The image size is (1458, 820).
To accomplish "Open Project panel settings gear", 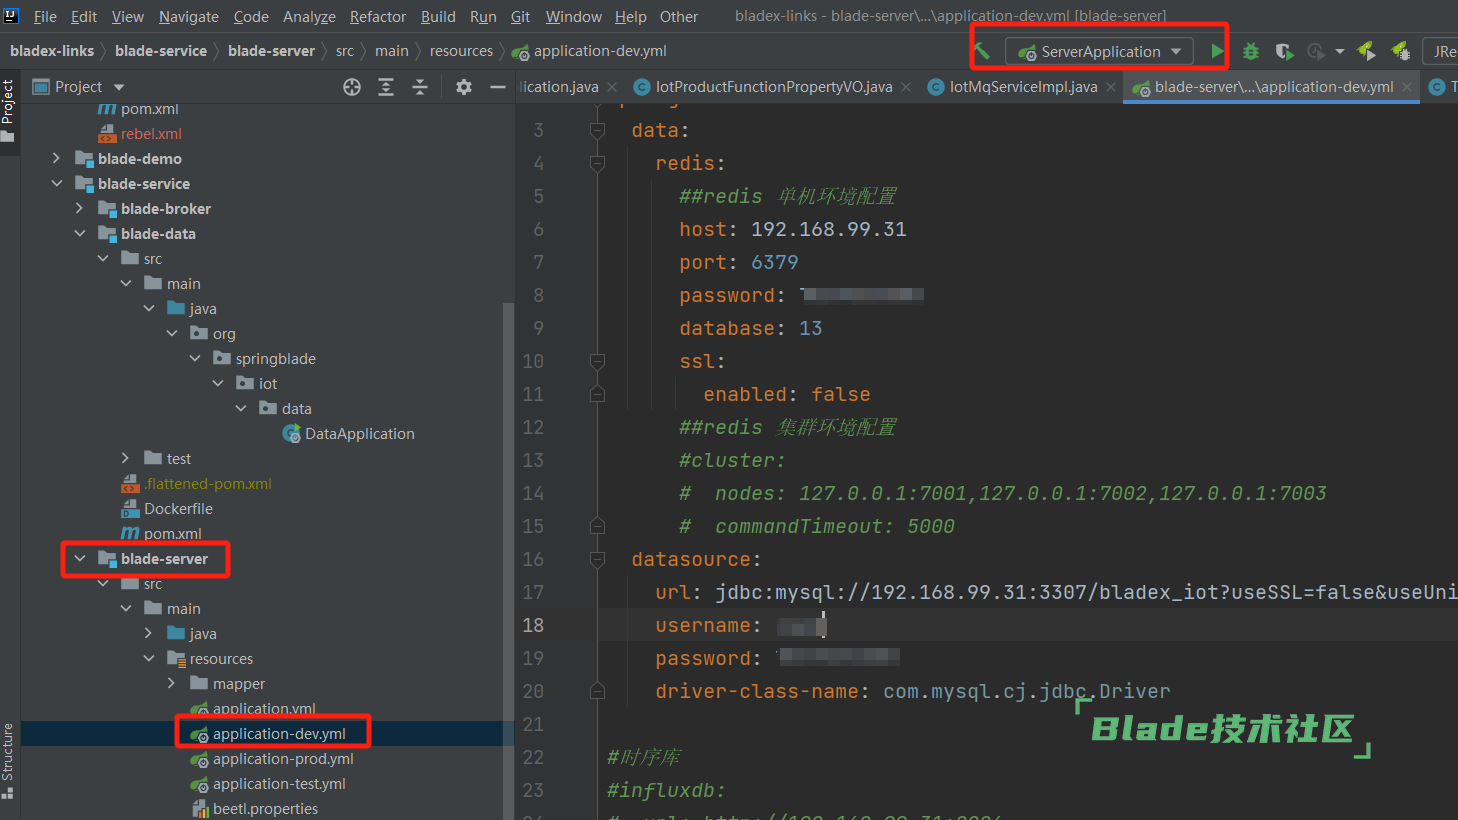I will [x=464, y=87].
